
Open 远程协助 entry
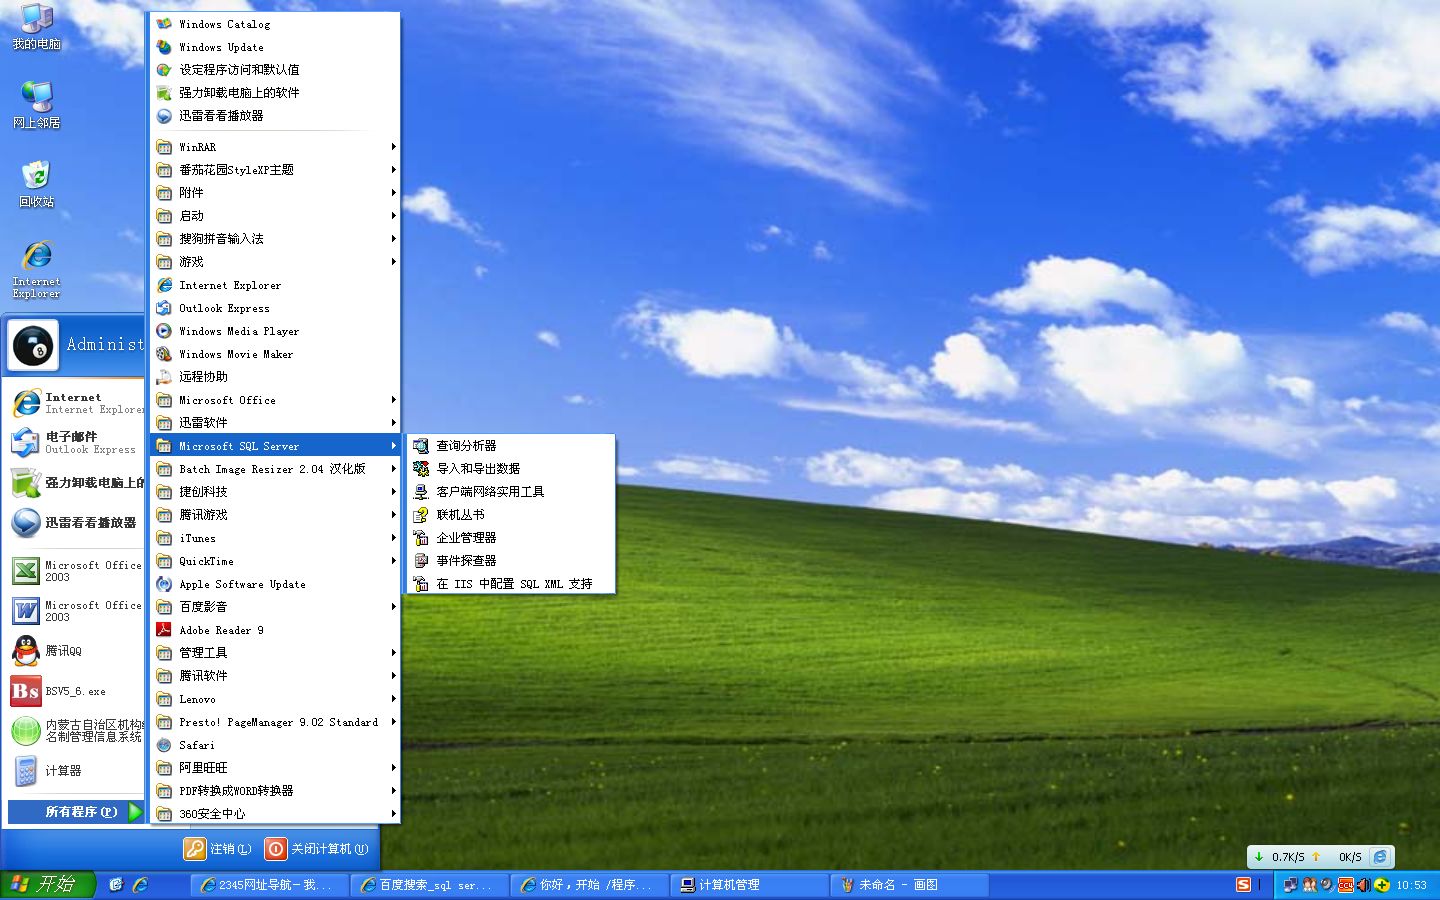[x=275, y=377]
